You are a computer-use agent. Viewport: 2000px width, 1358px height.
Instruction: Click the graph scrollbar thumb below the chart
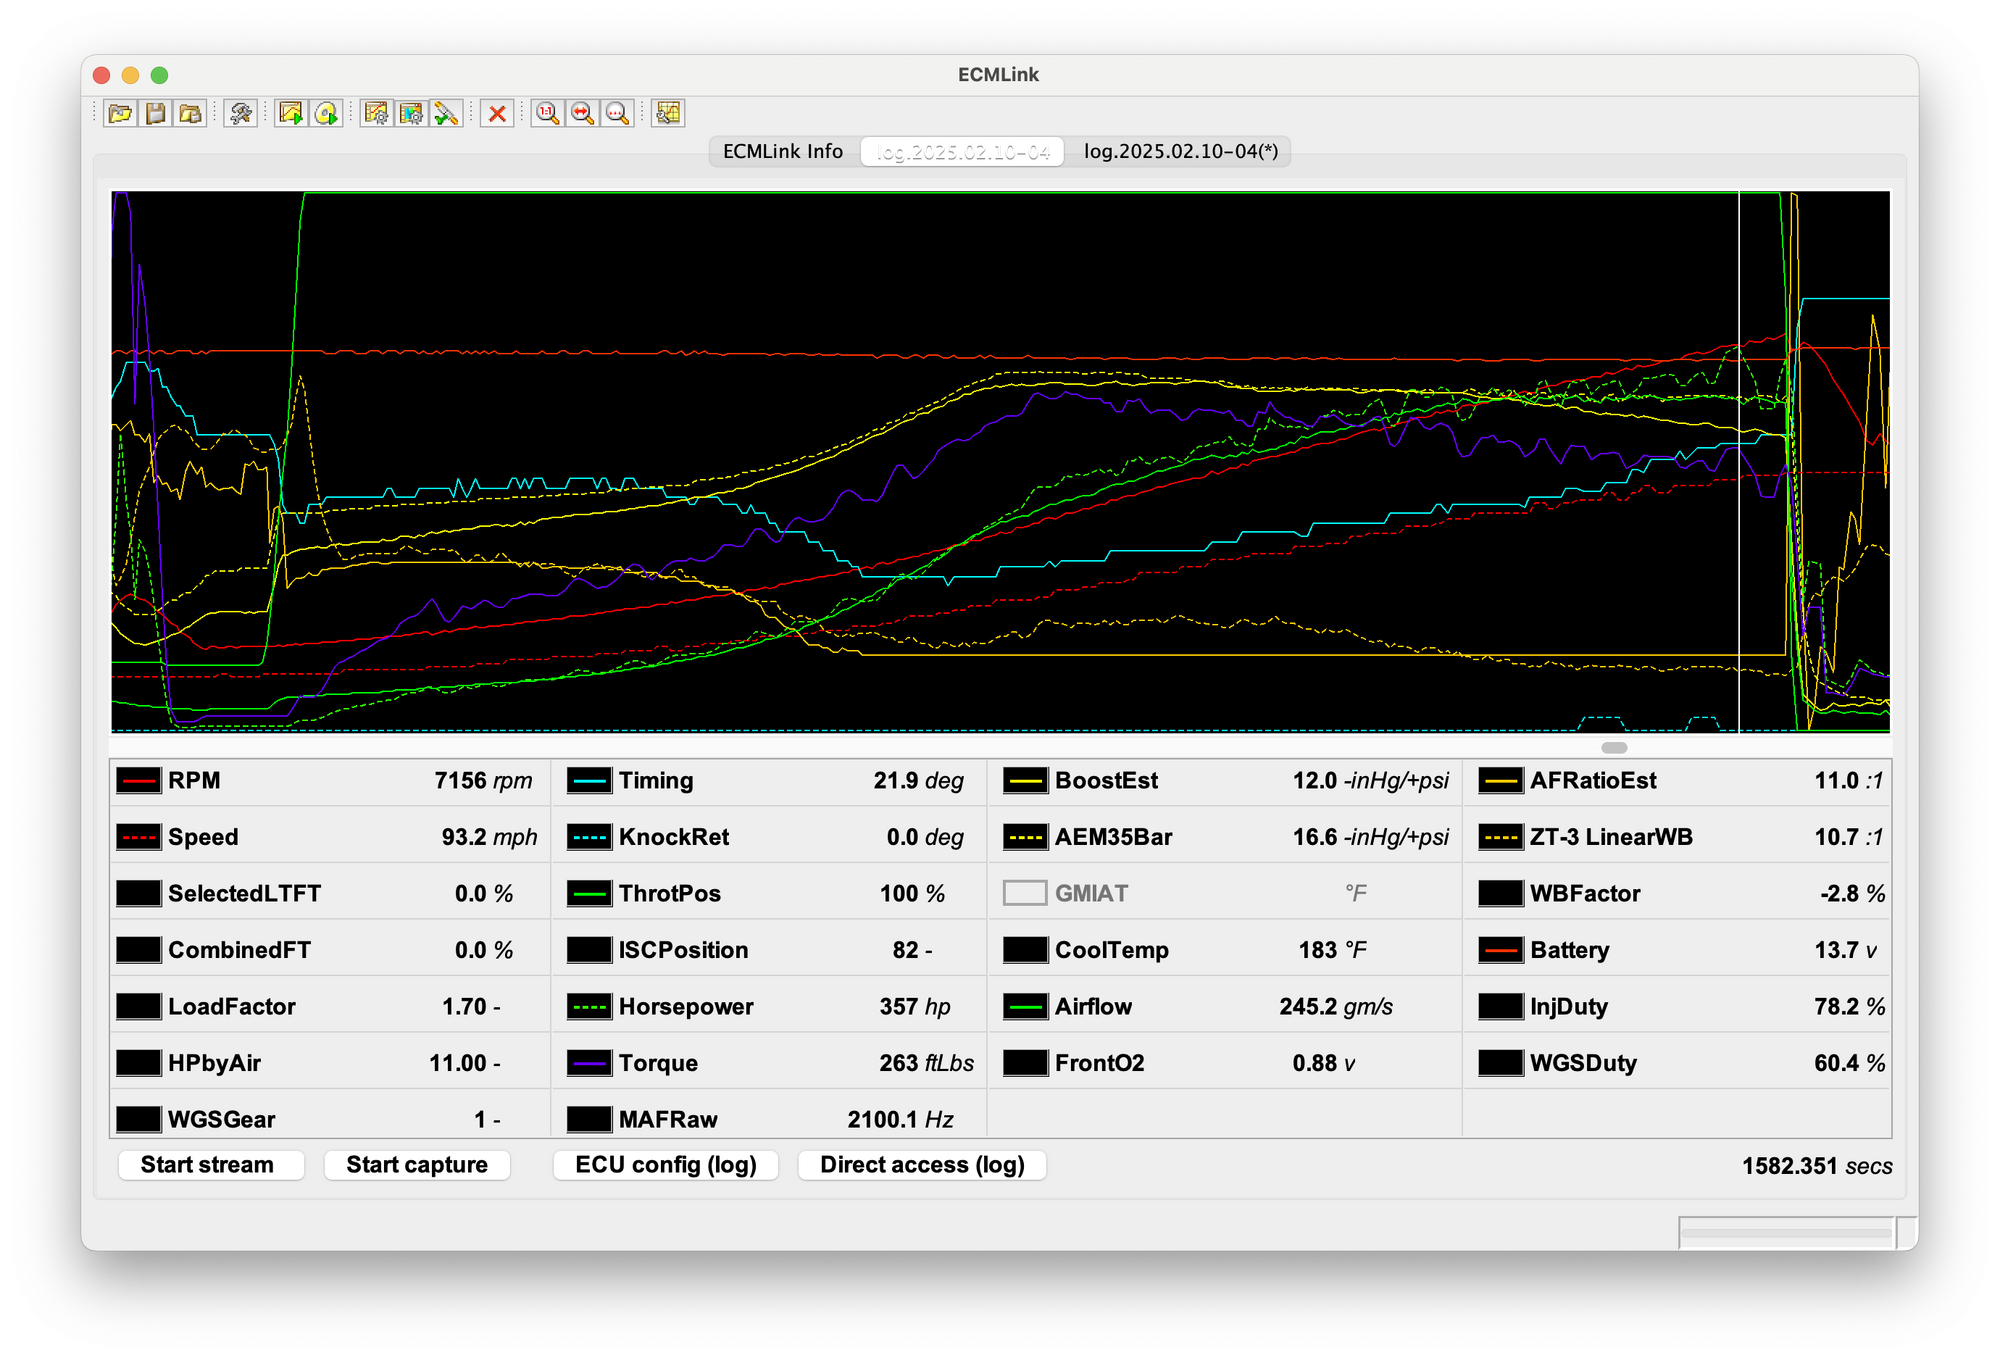pos(1614,747)
